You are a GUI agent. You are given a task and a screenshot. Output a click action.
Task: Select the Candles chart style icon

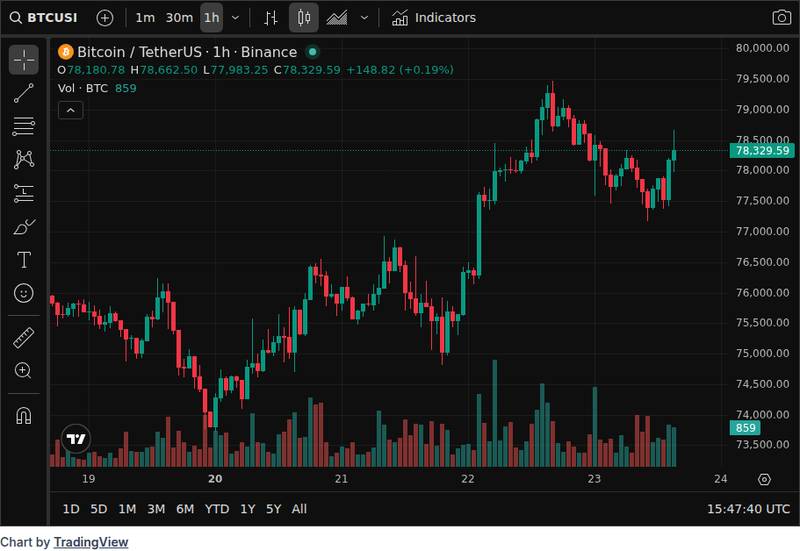(x=304, y=18)
